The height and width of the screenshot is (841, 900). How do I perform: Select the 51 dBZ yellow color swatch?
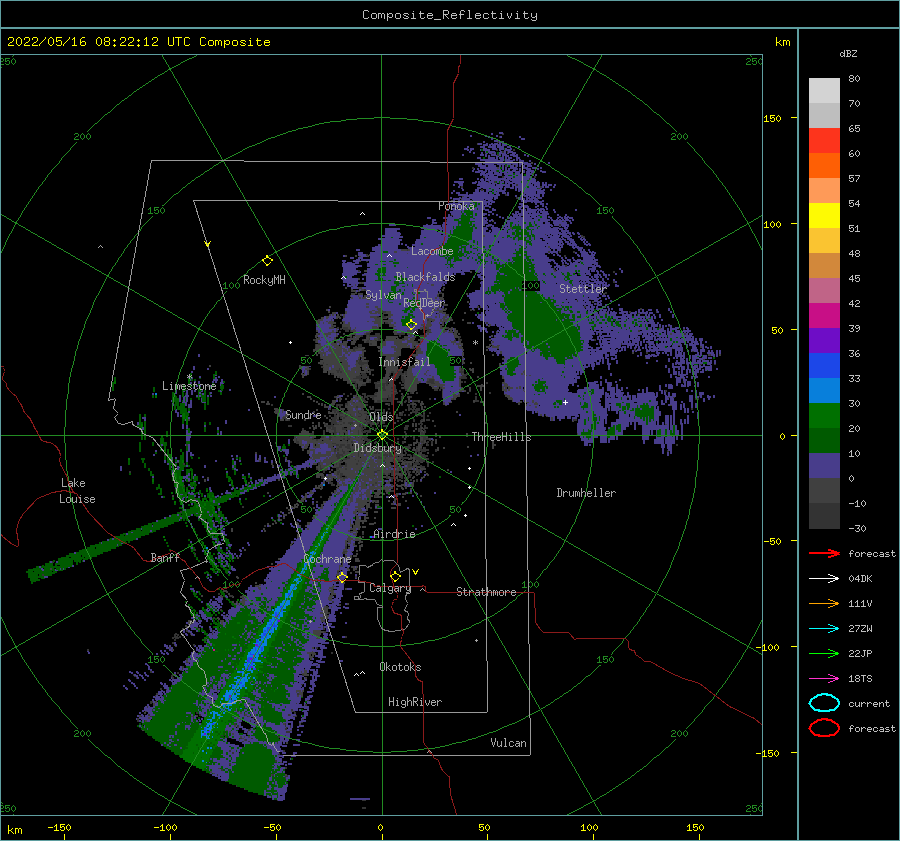824,215
